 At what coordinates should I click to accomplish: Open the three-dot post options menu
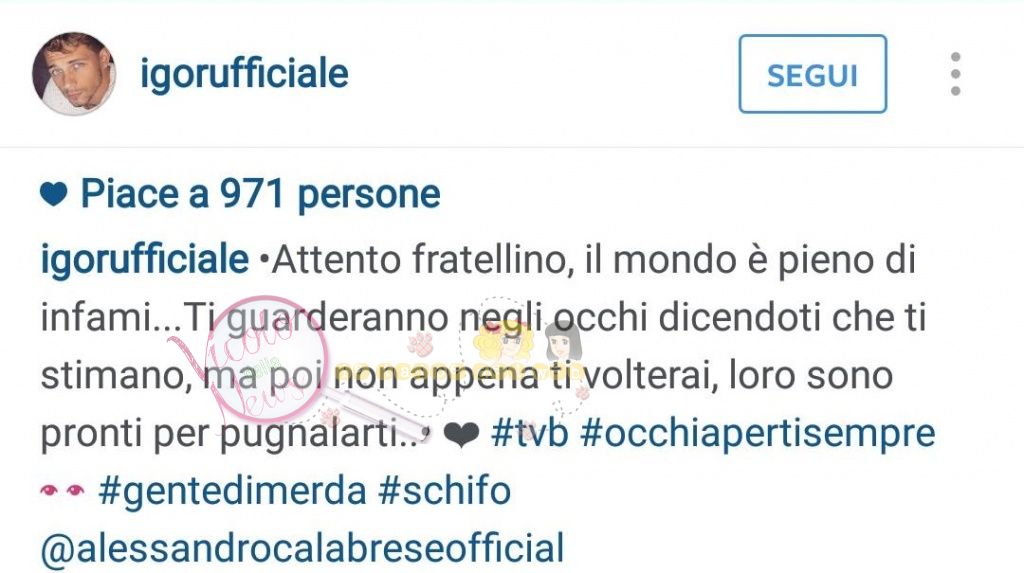(x=955, y=74)
